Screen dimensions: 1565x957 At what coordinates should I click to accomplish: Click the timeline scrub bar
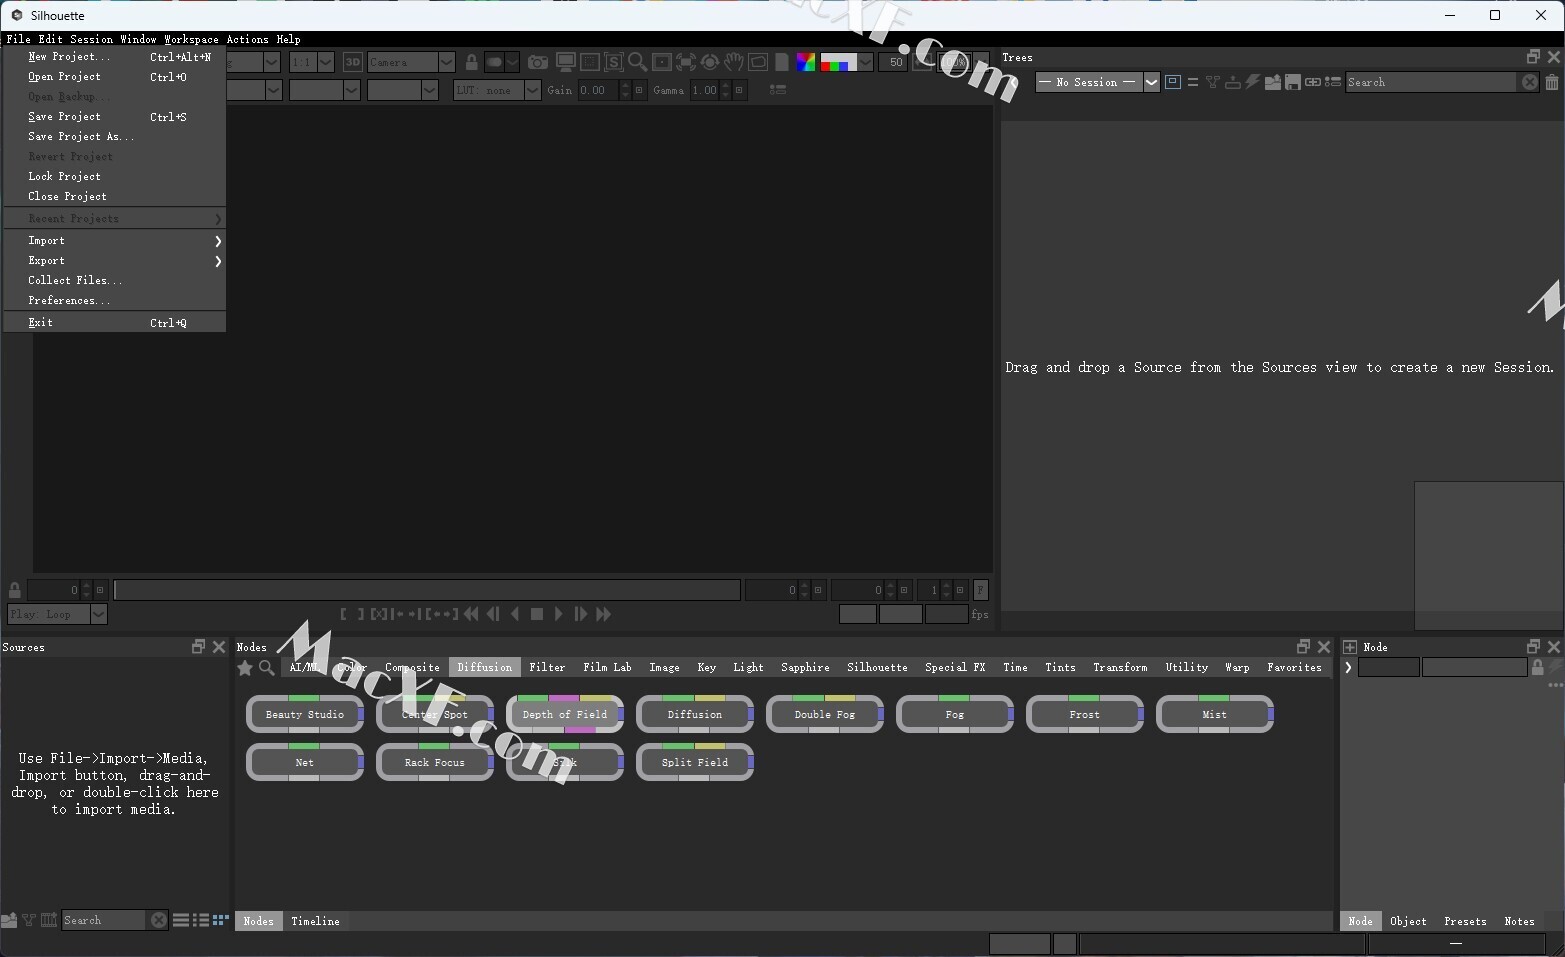pyautogui.click(x=427, y=590)
